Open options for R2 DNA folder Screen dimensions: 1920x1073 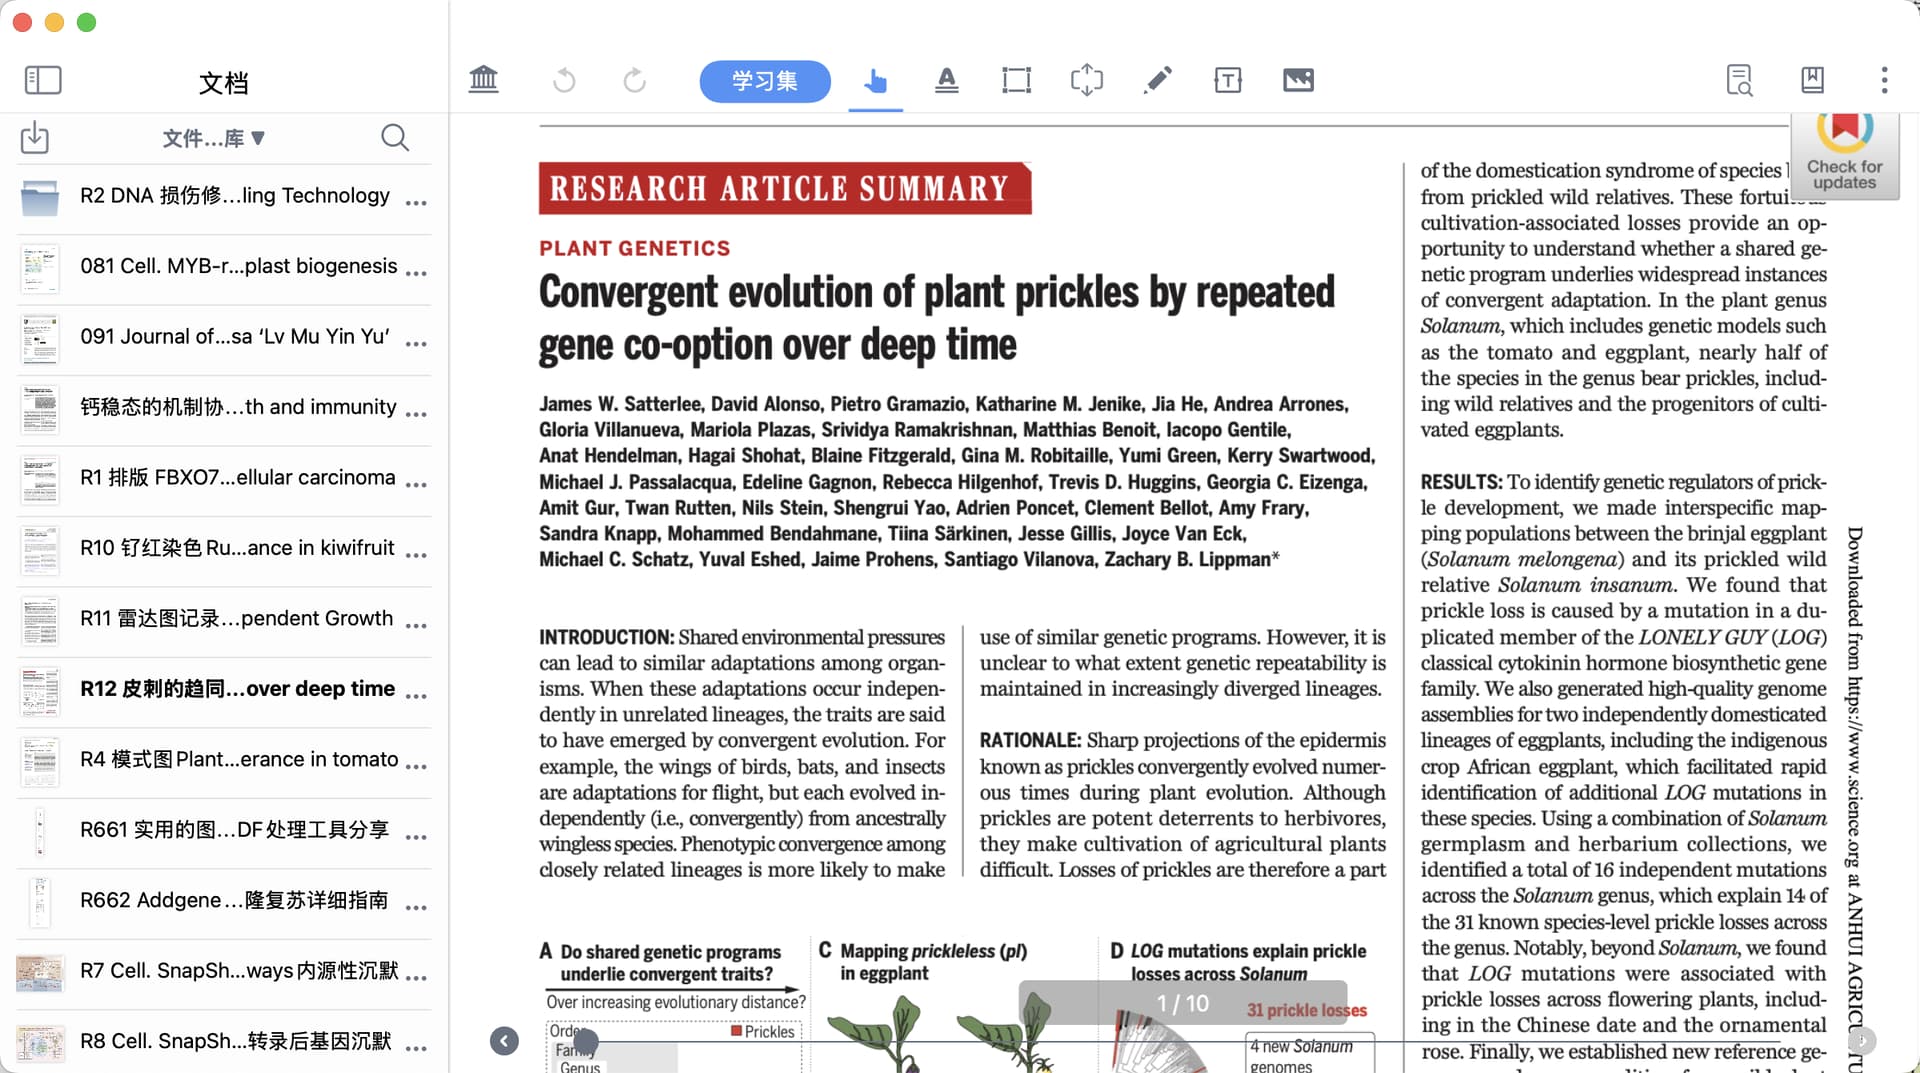pyautogui.click(x=416, y=203)
